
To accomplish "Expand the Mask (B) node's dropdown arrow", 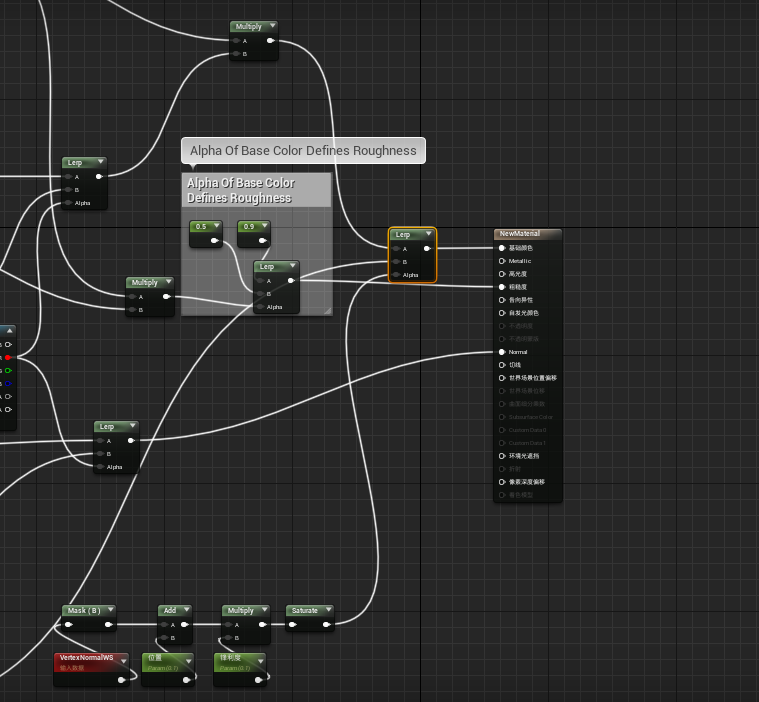I will pos(110,610).
